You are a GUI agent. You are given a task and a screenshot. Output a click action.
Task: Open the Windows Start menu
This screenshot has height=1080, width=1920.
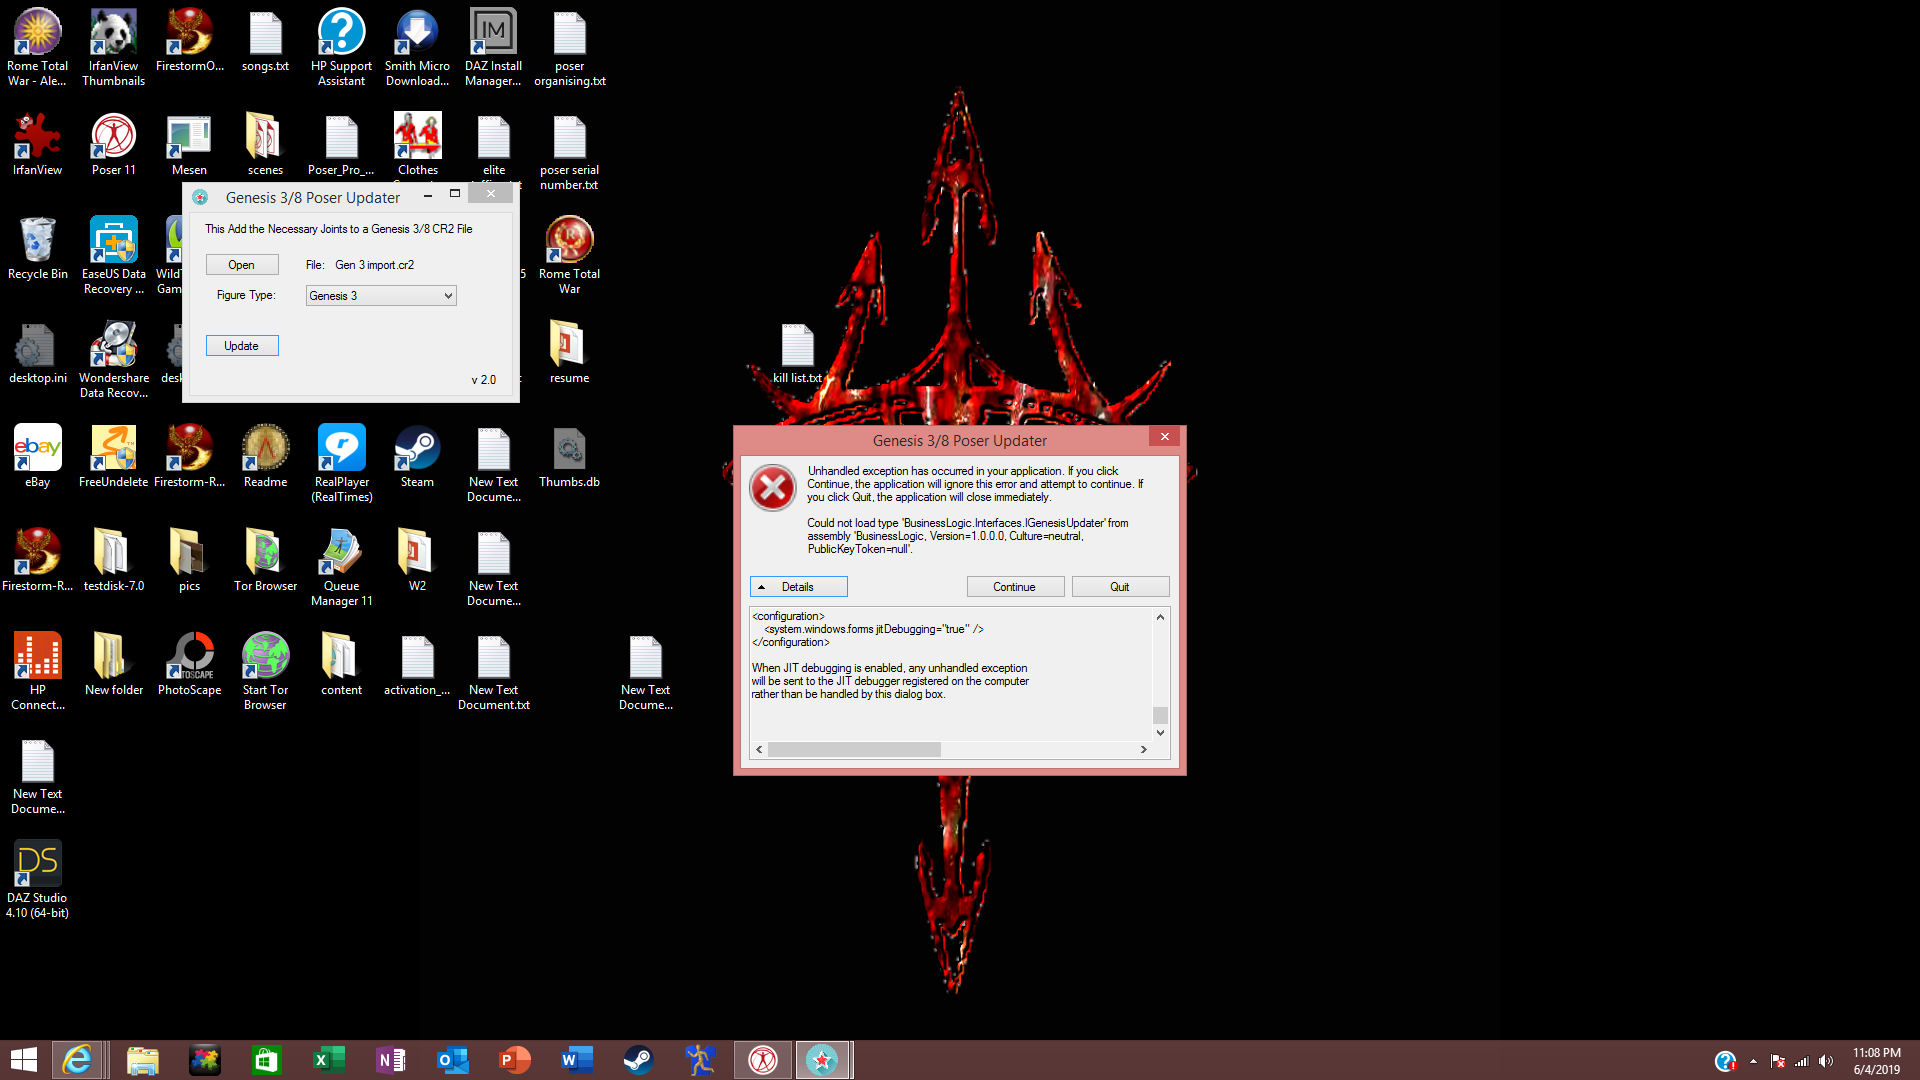(24, 1060)
